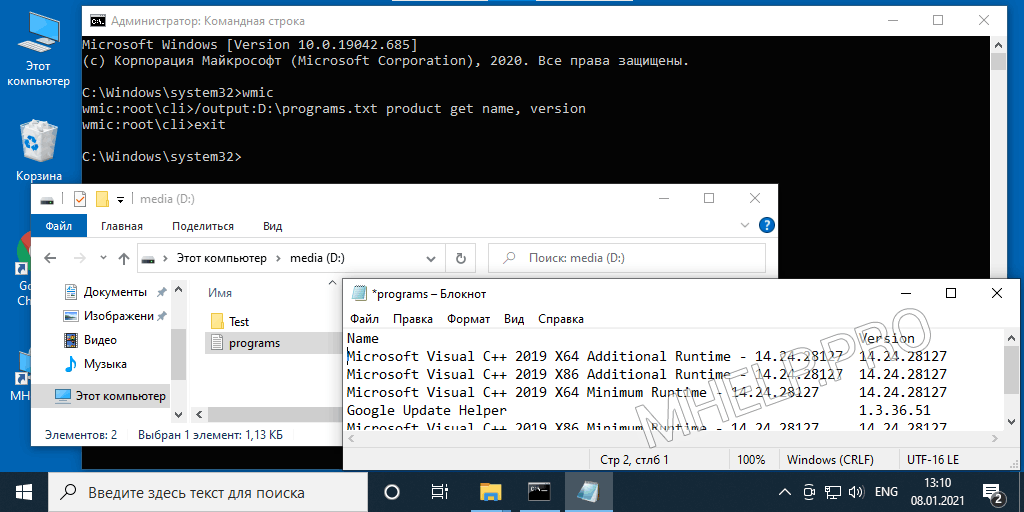Select the programs text file
The height and width of the screenshot is (512, 1024).
pyautogui.click(x=246, y=343)
